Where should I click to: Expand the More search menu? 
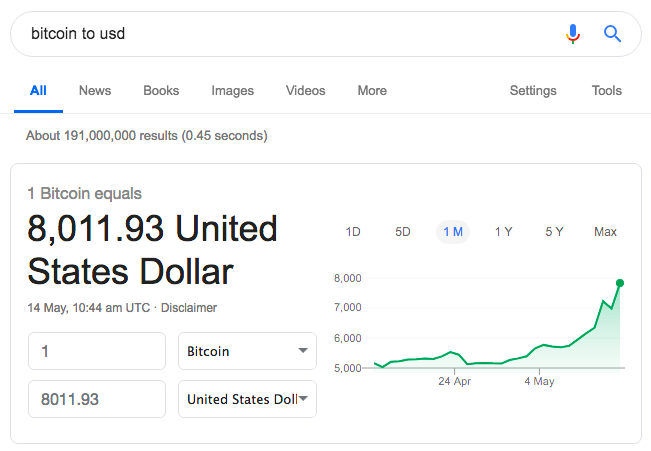click(x=372, y=91)
